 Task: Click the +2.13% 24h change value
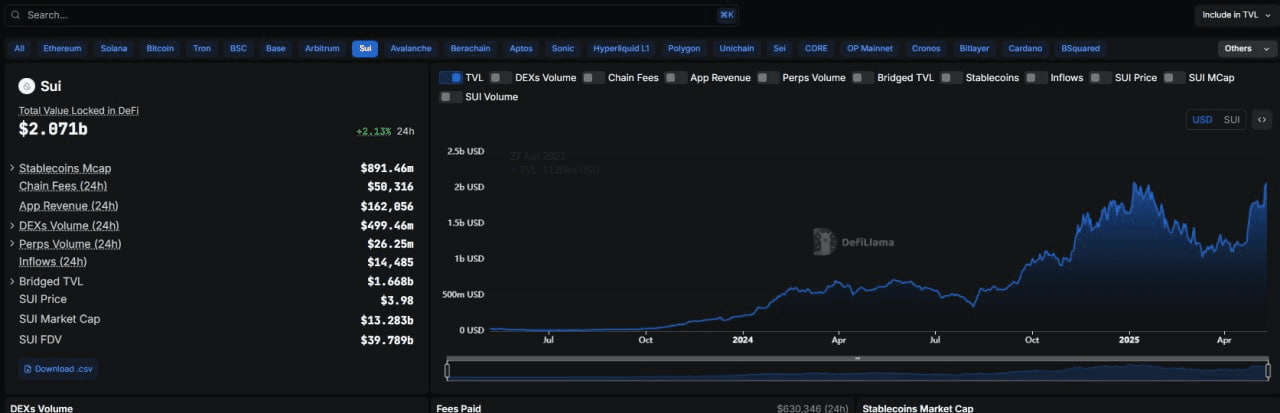[x=374, y=131]
